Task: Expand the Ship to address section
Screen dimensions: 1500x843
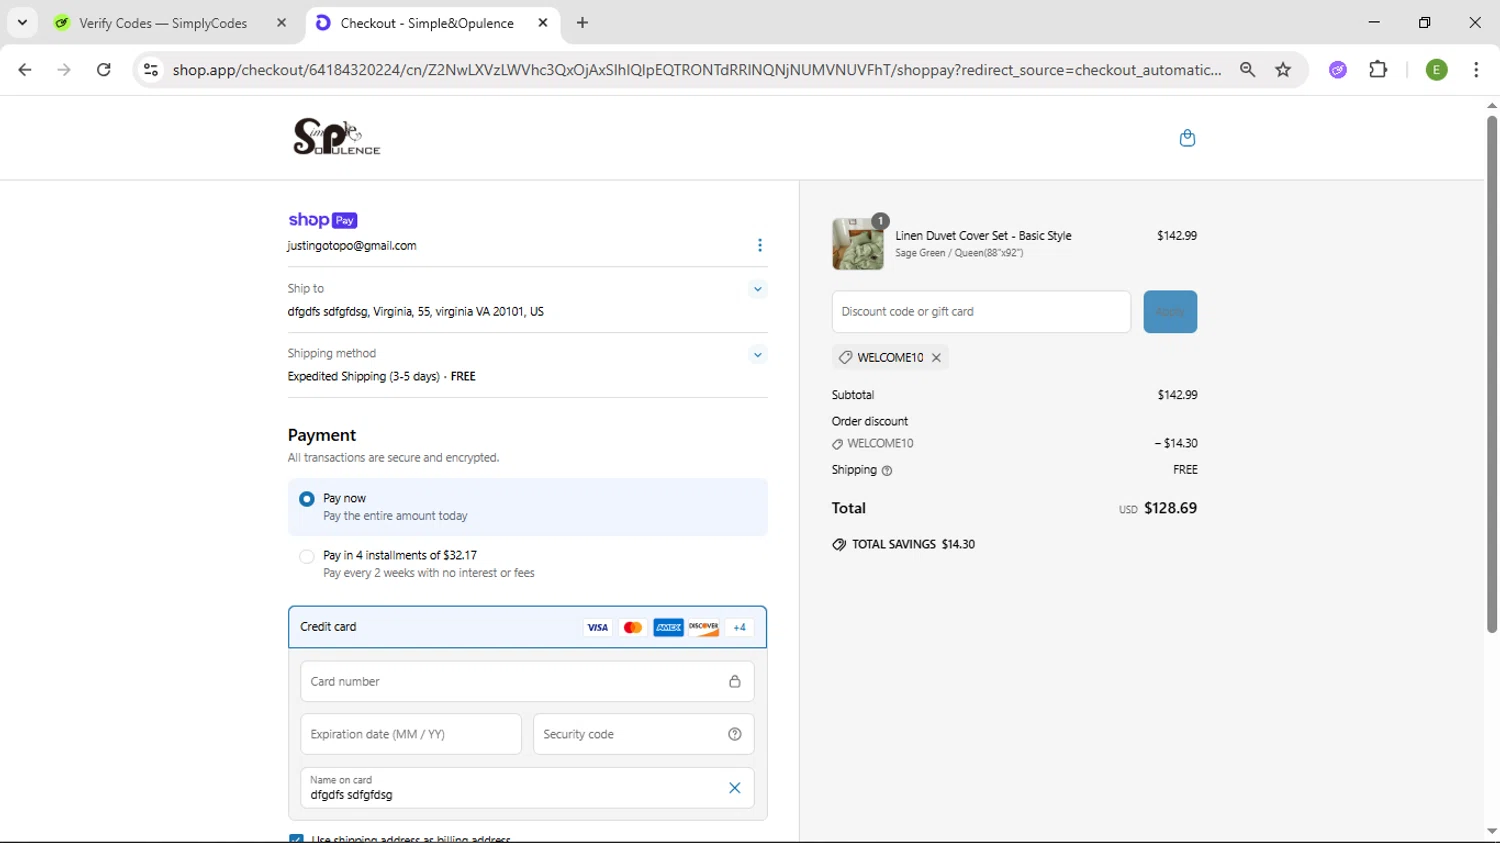Action: (x=758, y=289)
